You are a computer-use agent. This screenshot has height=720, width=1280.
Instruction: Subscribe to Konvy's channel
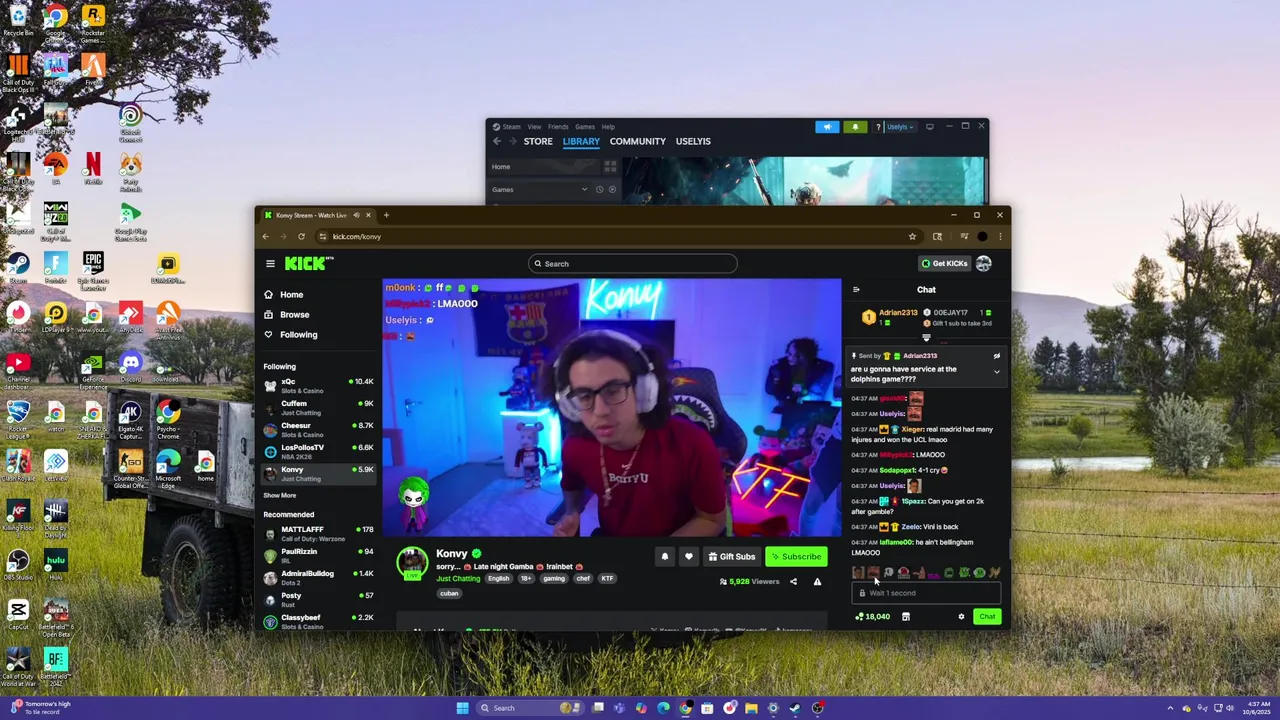point(796,557)
